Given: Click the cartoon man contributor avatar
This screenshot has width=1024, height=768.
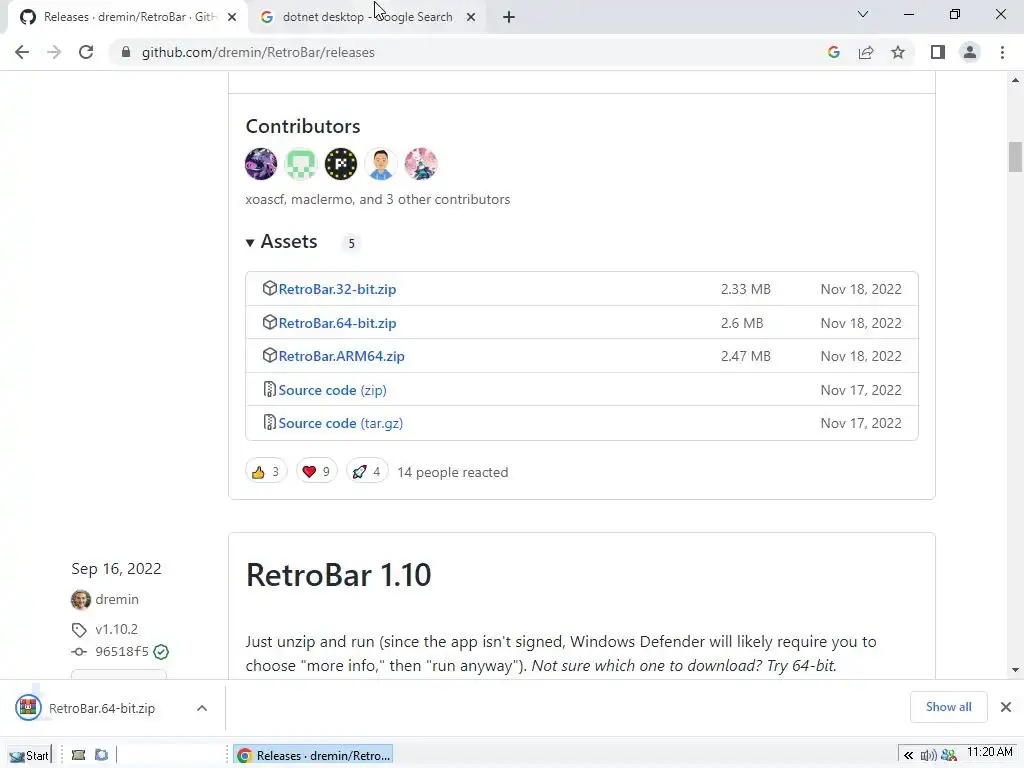Looking at the screenshot, I should point(381,163).
